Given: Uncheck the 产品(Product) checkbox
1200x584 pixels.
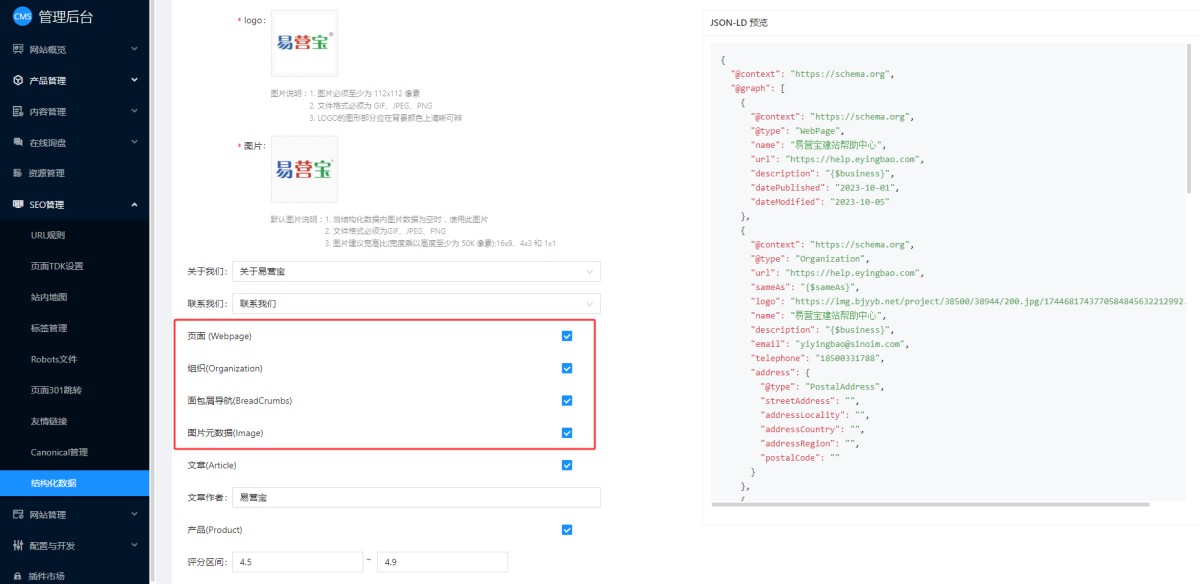Looking at the screenshot, I should (567, 530).
